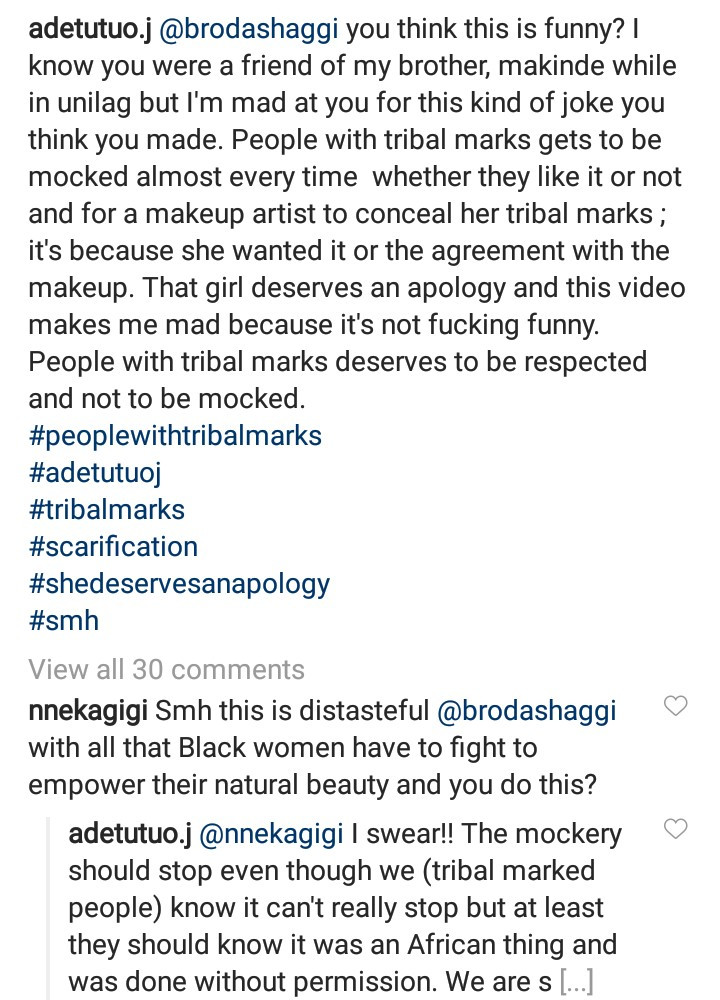Visit nnekagigi's profile from comment username
This screenshot has width=720, height=1000.
87,710
